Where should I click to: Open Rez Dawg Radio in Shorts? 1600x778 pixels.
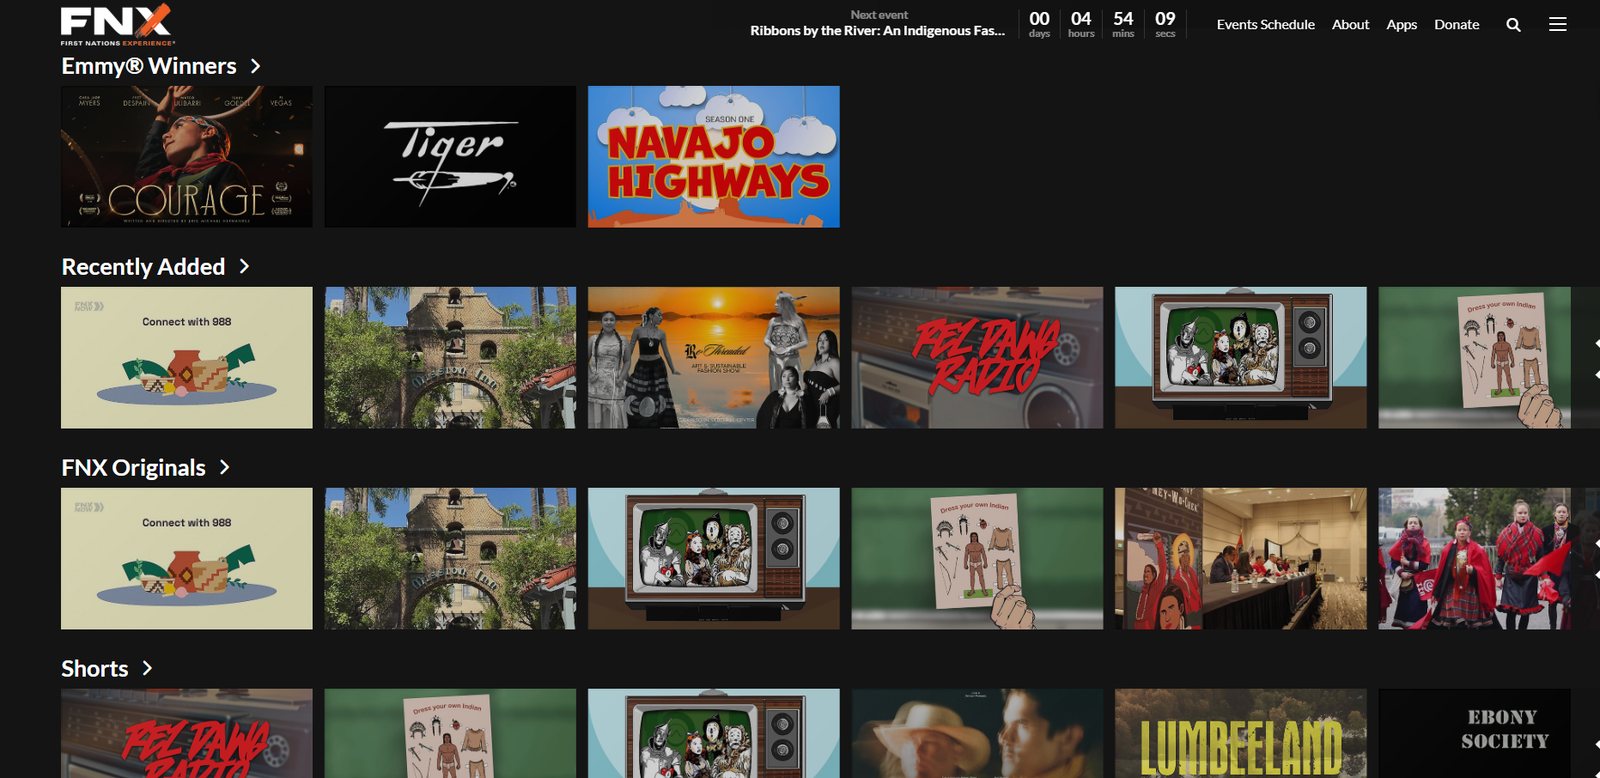(x=187, y=733)
